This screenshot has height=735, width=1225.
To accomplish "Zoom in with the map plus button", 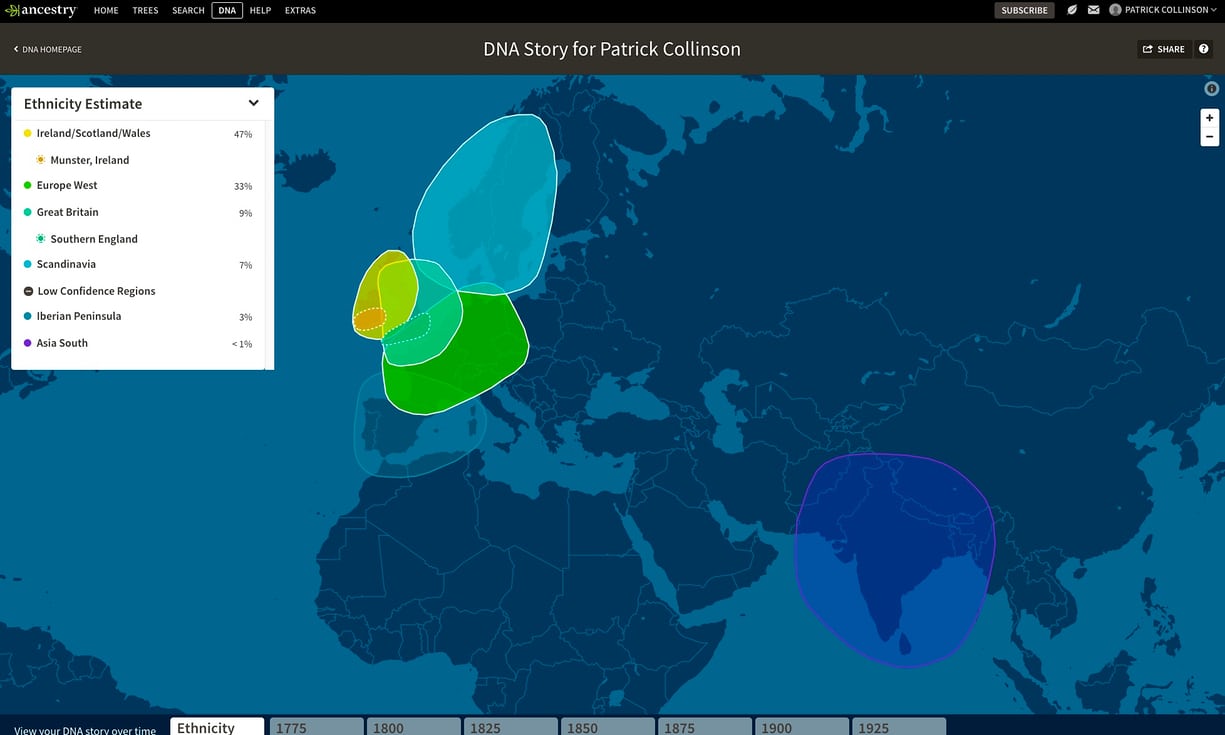I will point(1209,117).
